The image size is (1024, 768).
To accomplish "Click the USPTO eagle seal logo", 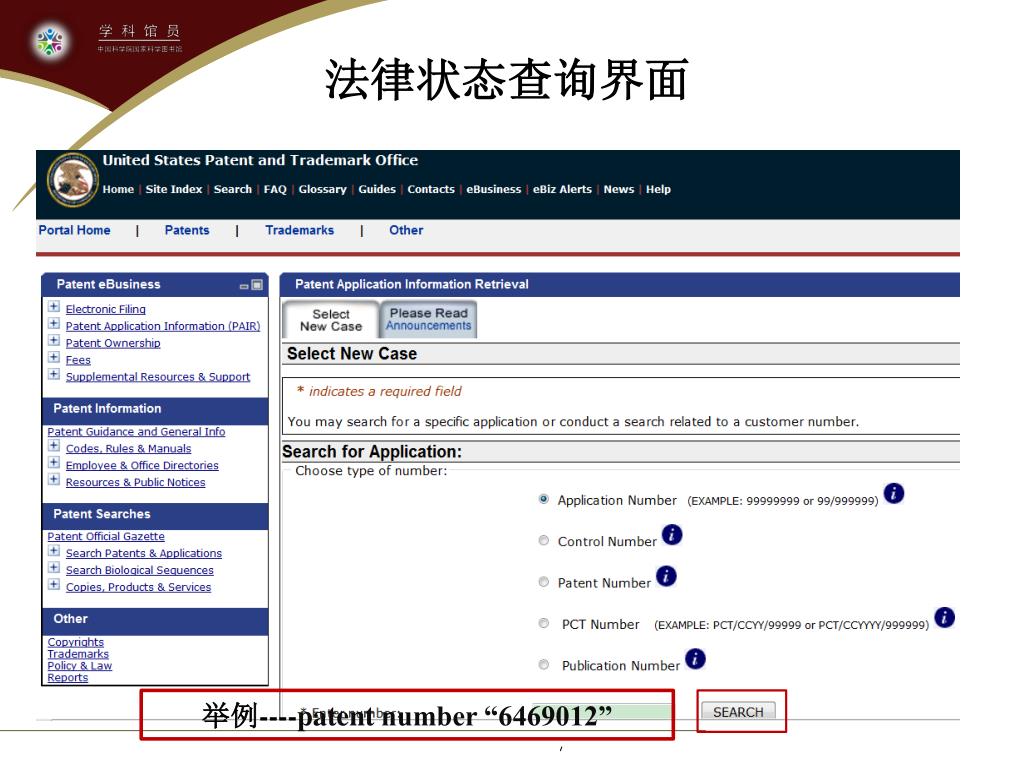I will (x=72, y=180).
